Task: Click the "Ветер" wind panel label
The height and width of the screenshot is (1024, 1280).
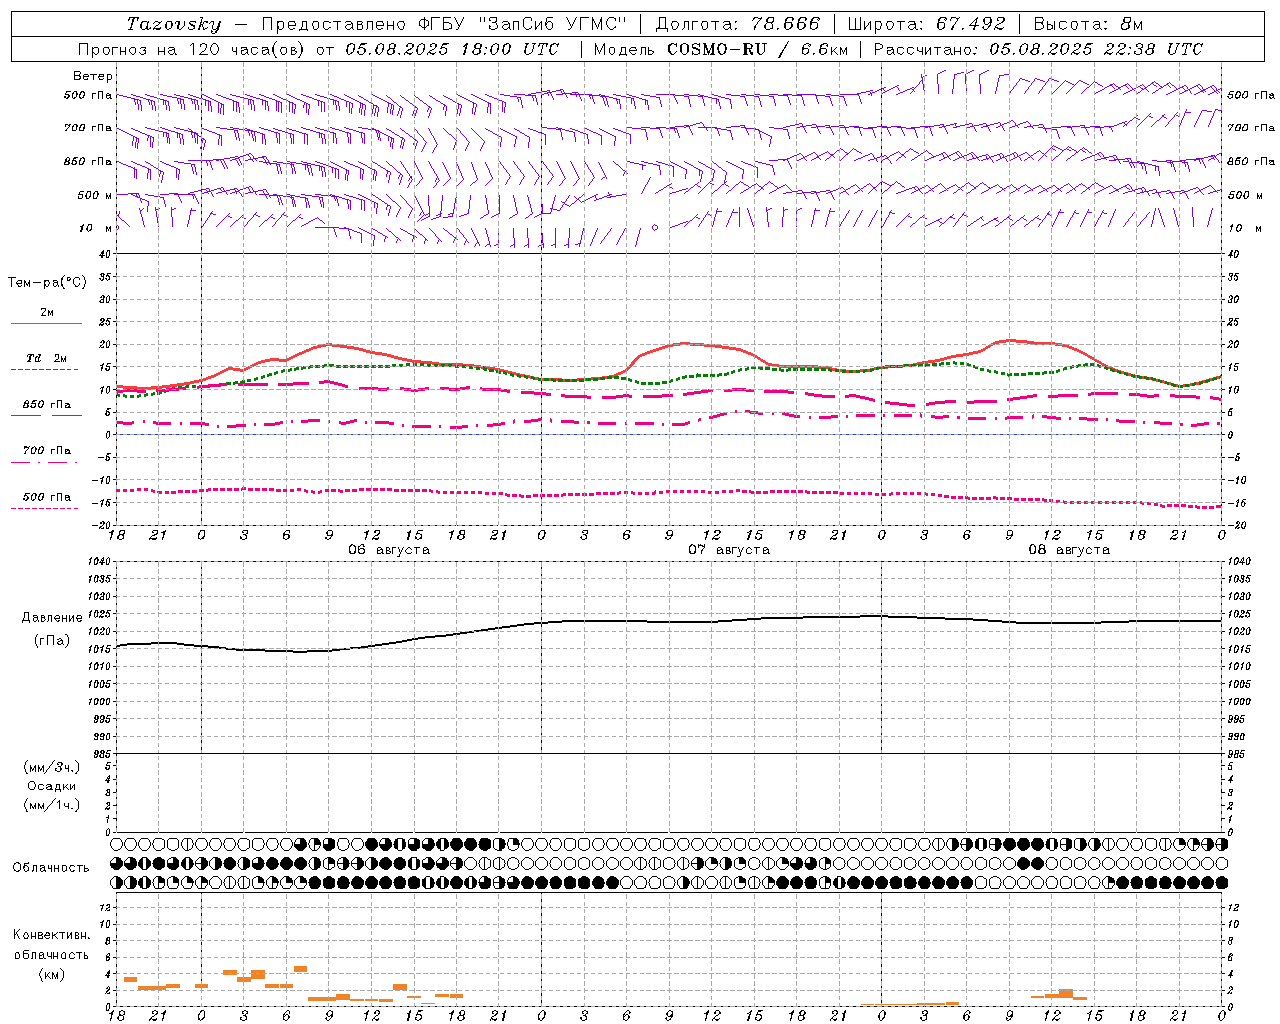Action: pos(93,76)
